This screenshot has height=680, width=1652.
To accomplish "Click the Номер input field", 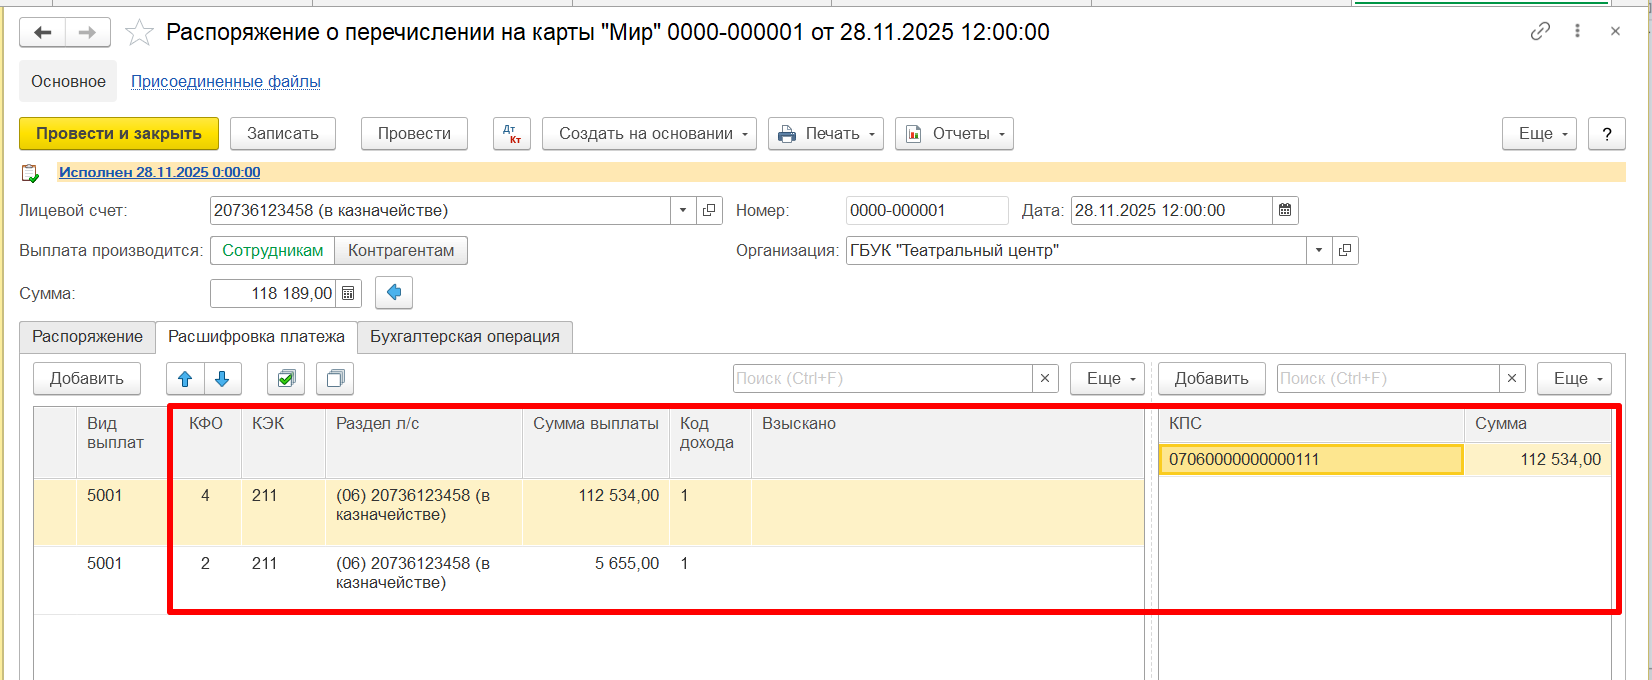I will (926, 210).
